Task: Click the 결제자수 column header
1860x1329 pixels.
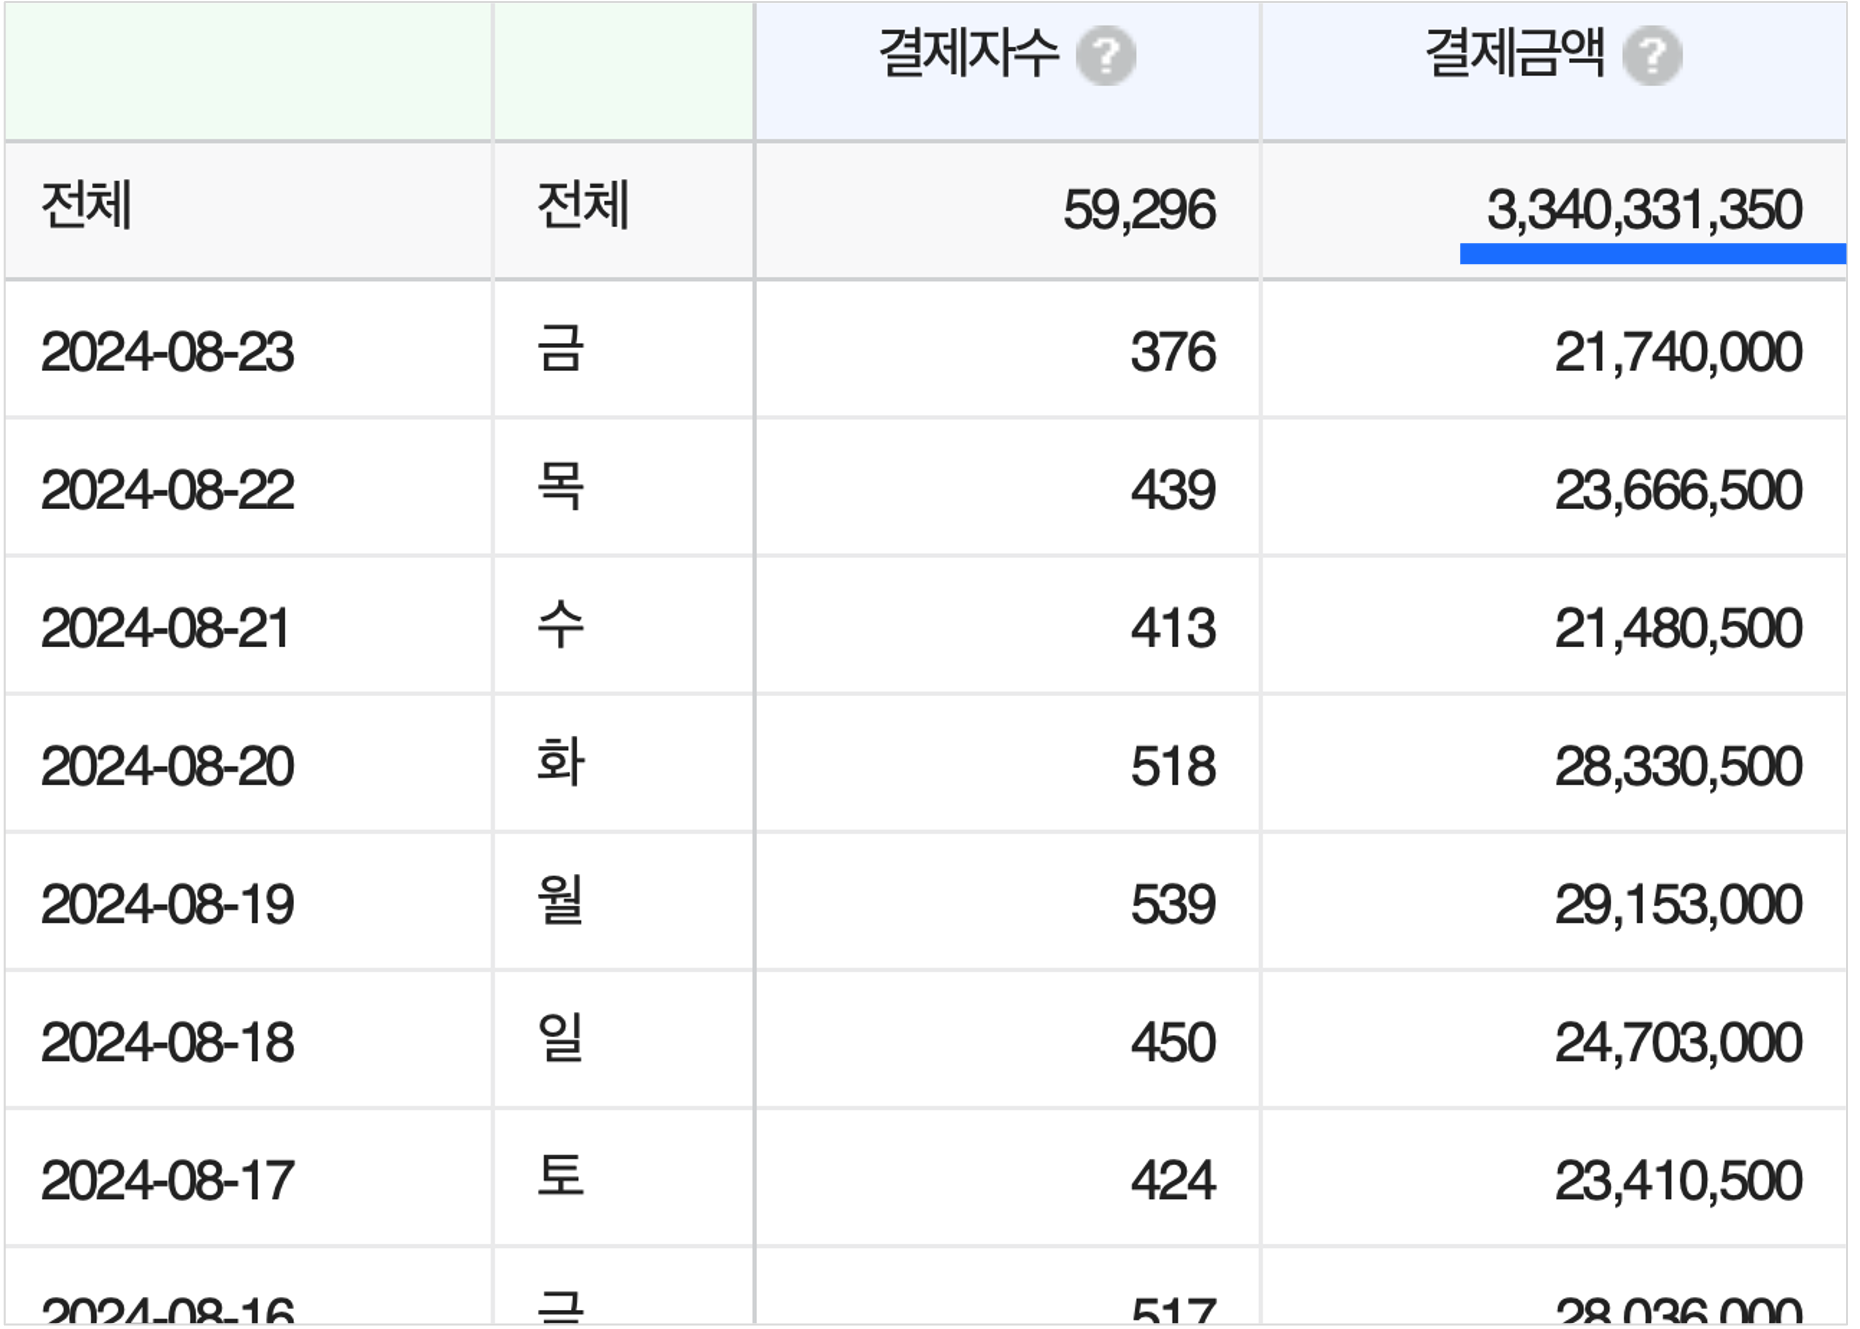Action: click(968, 54)
